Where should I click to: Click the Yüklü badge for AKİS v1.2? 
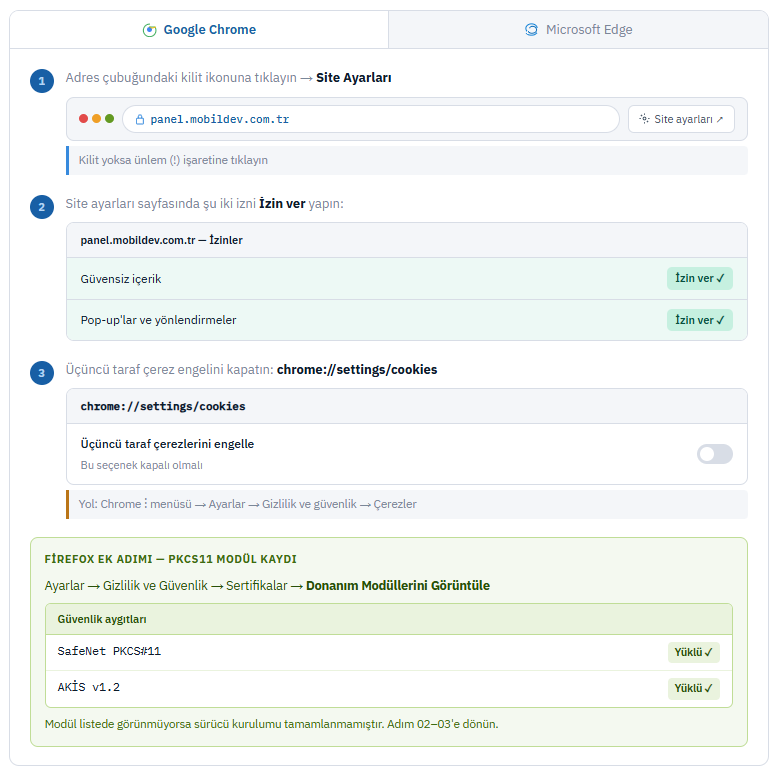coord(694,688)
